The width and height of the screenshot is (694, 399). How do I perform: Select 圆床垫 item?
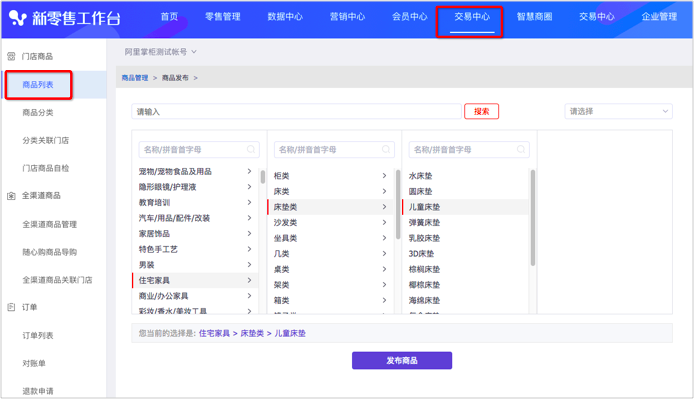coord(420,191)
